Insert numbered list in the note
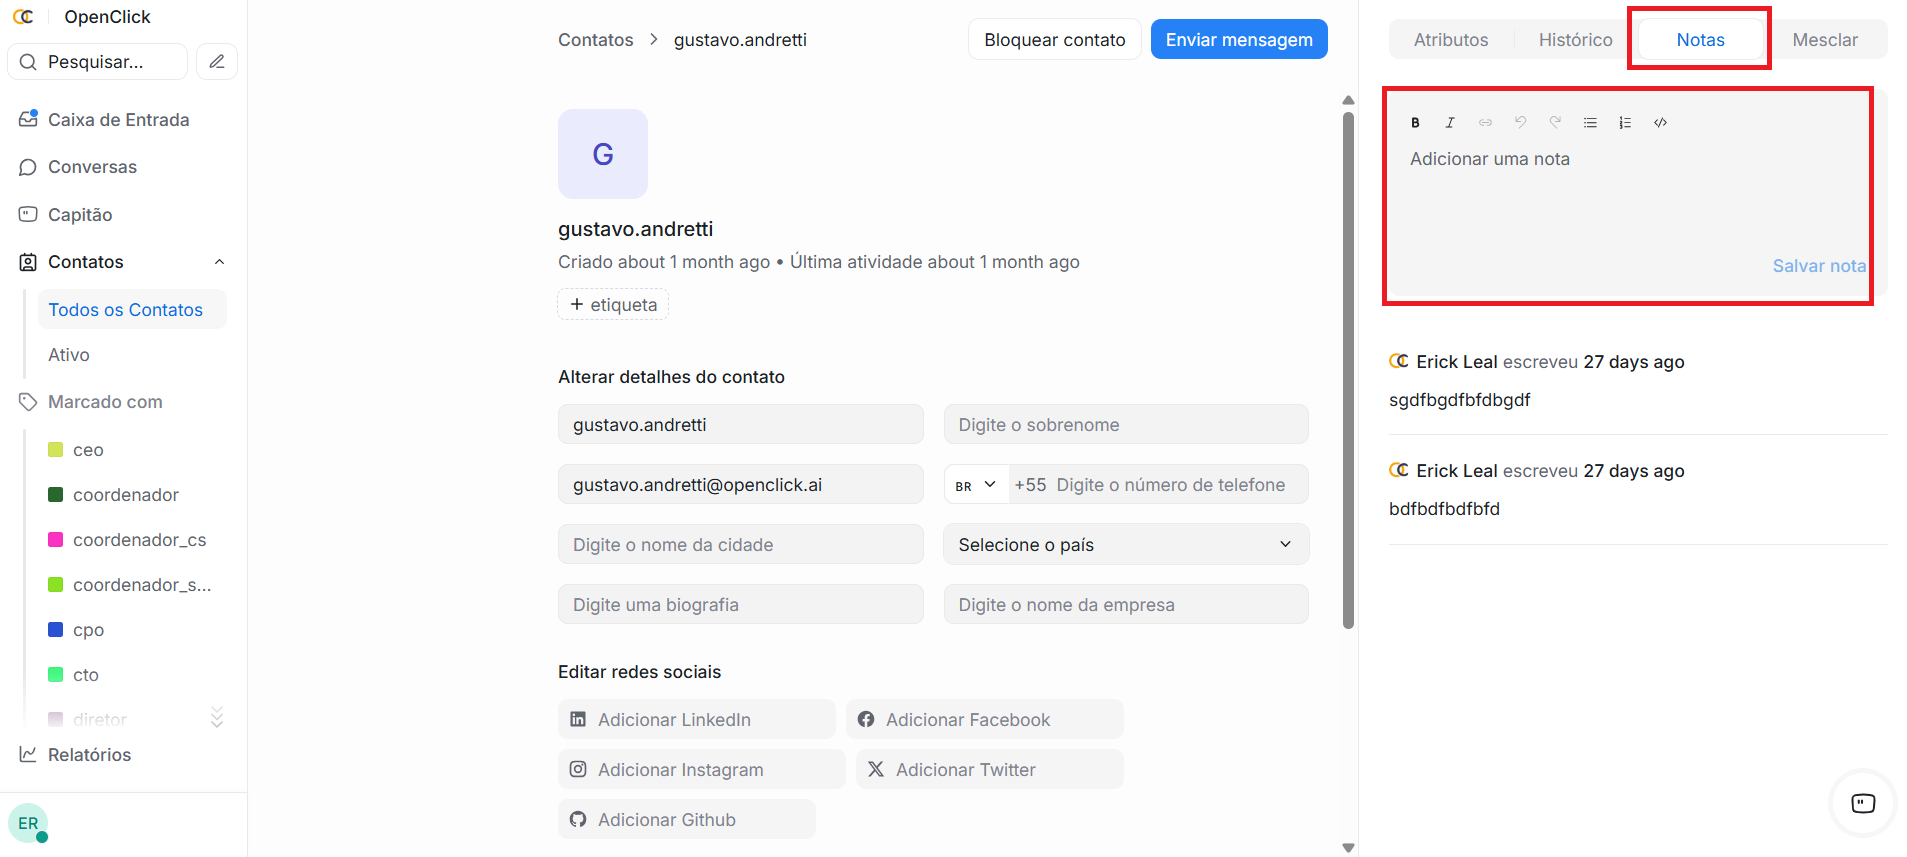The image size is (1907, 857). [1625, 123]
